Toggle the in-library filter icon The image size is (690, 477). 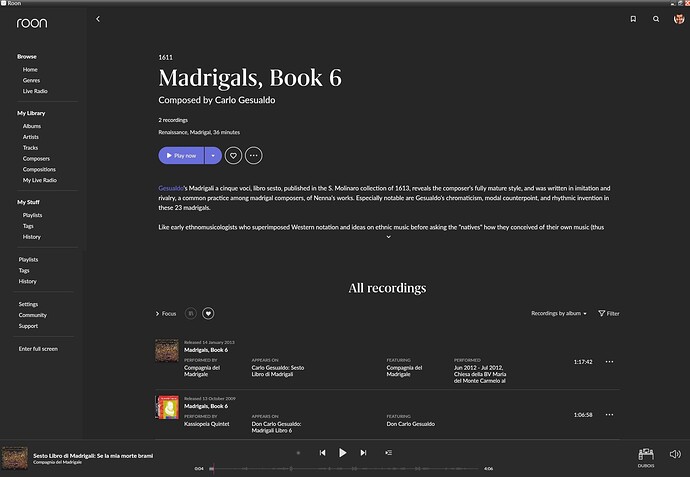pos(191,313)
